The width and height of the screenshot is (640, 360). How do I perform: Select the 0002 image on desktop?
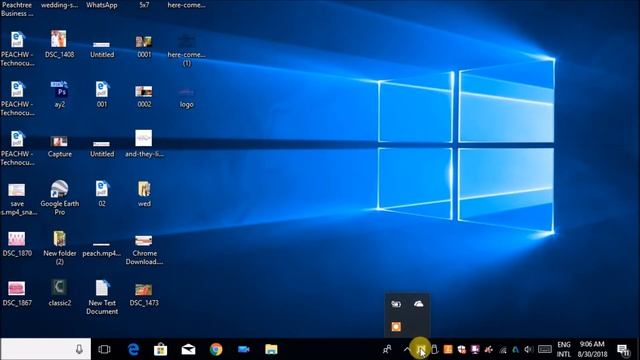click(144, 96)
